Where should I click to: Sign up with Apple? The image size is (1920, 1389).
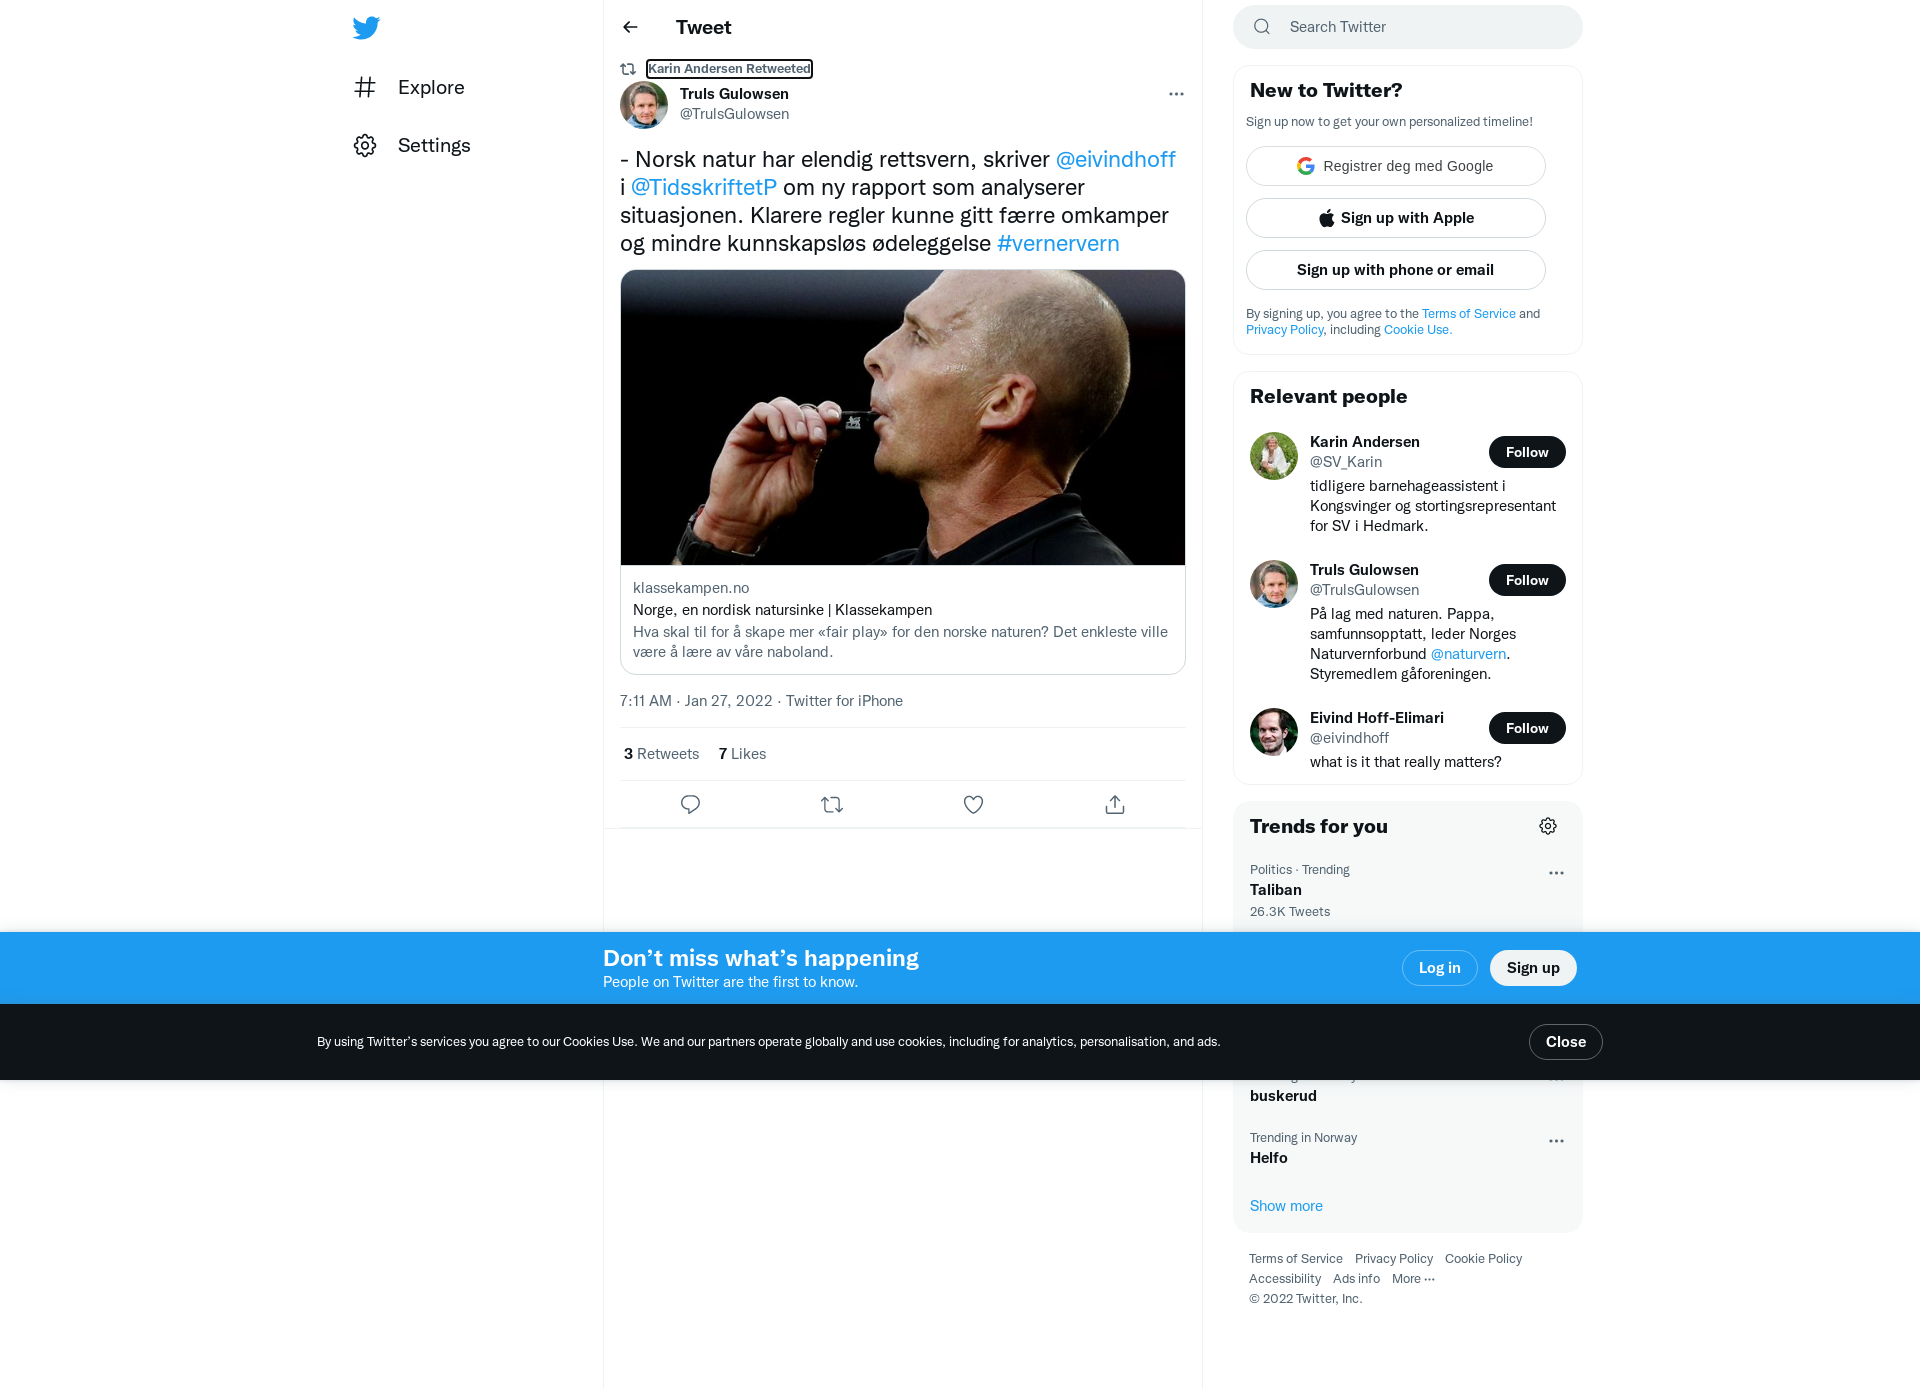point(1395,218)
